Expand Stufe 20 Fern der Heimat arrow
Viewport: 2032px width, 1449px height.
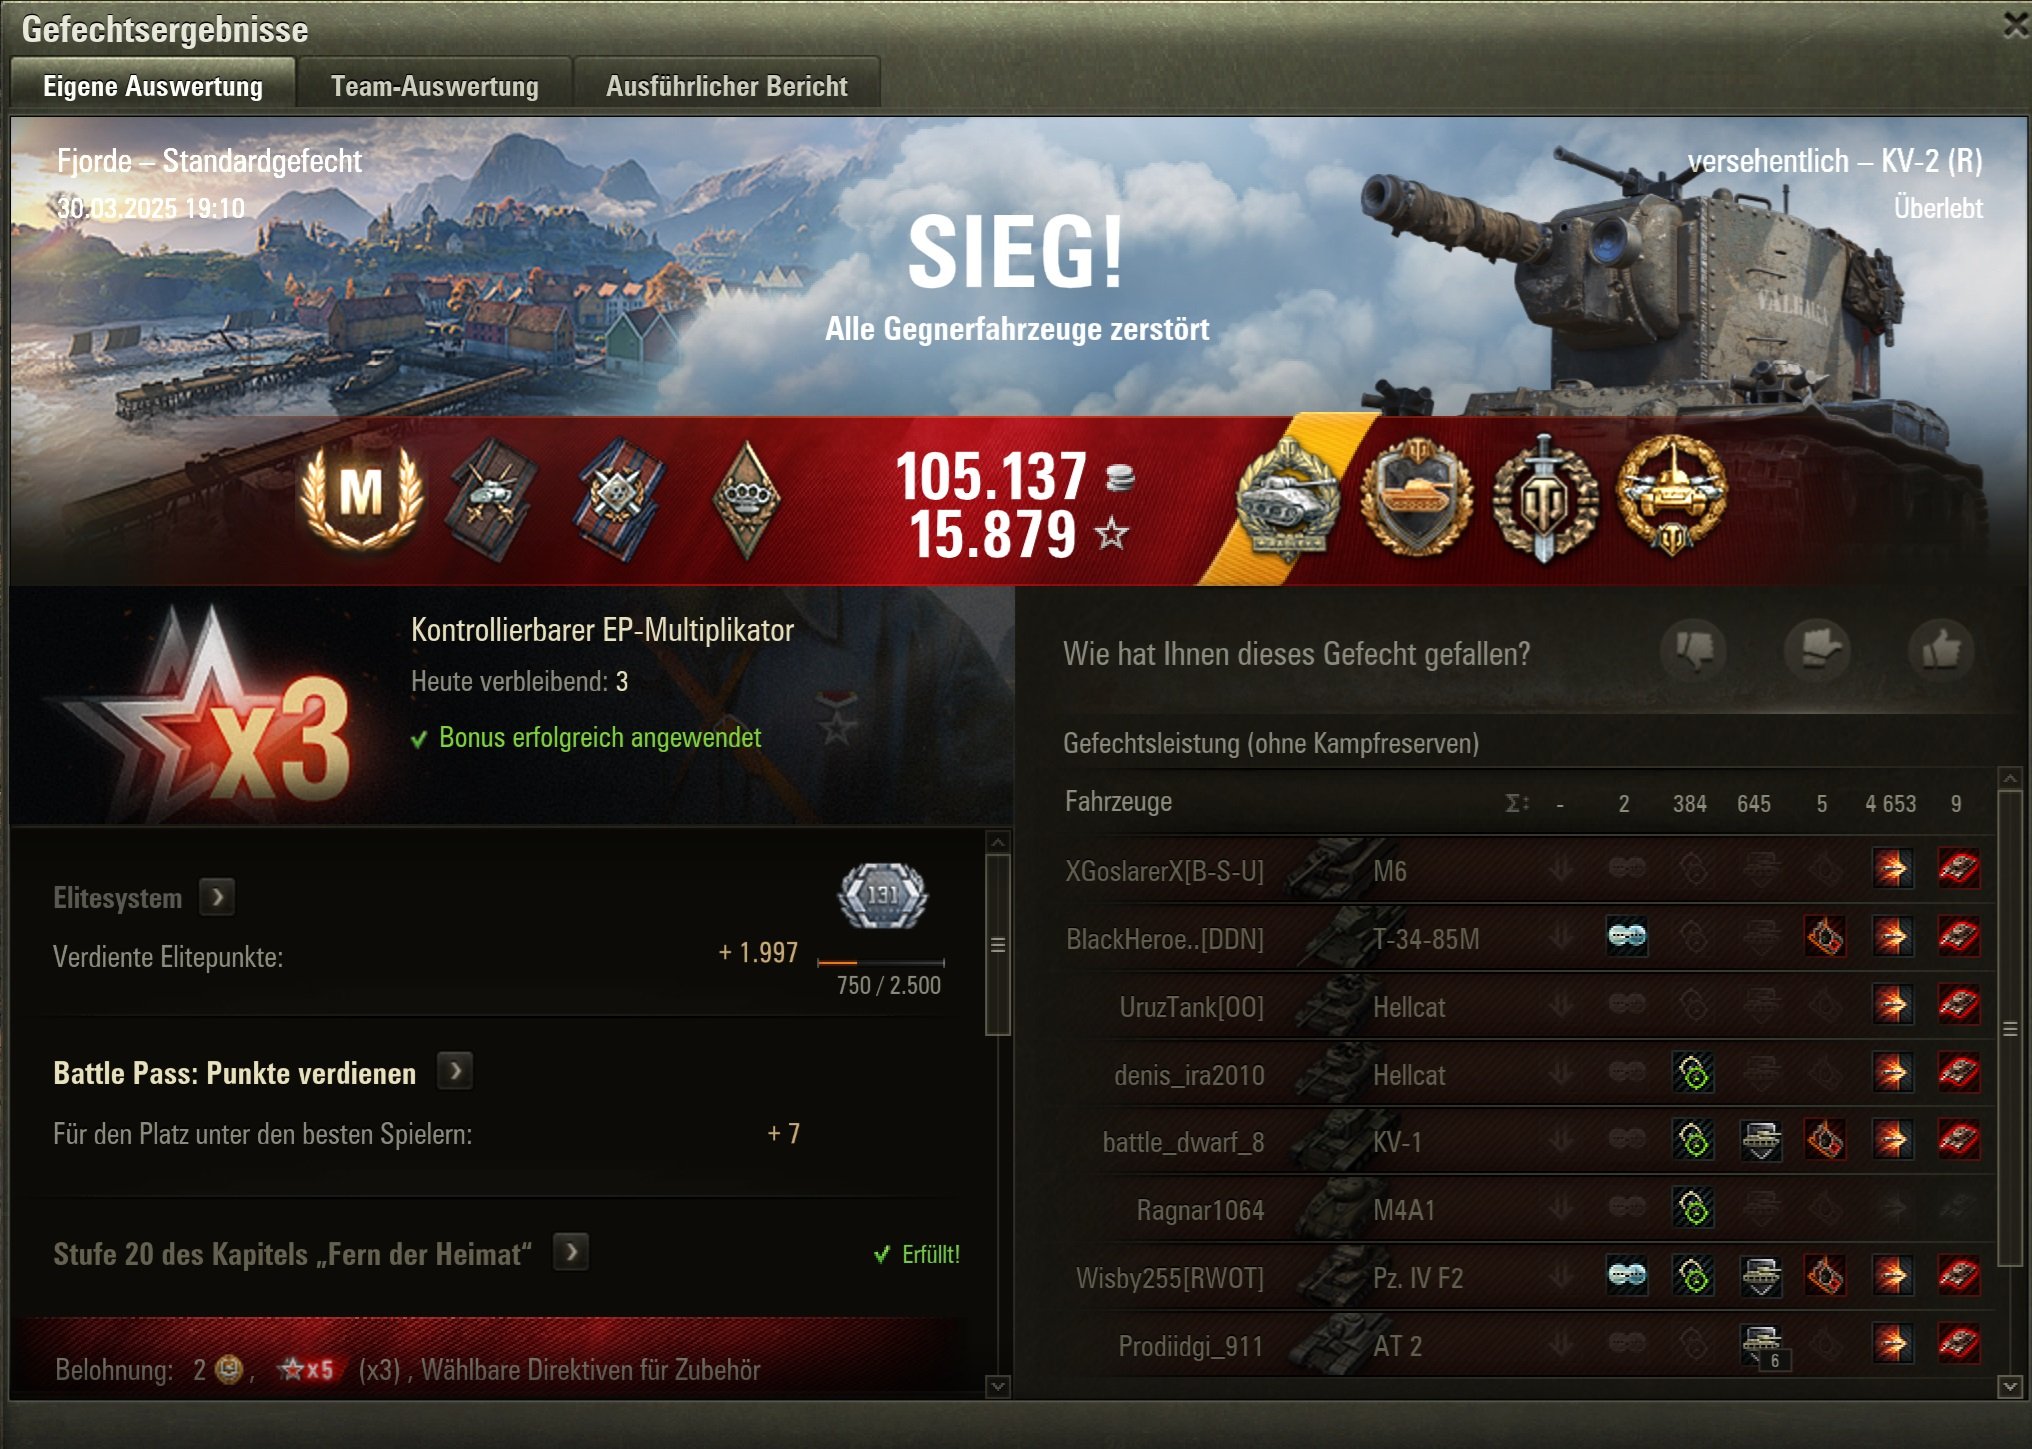571,1252
